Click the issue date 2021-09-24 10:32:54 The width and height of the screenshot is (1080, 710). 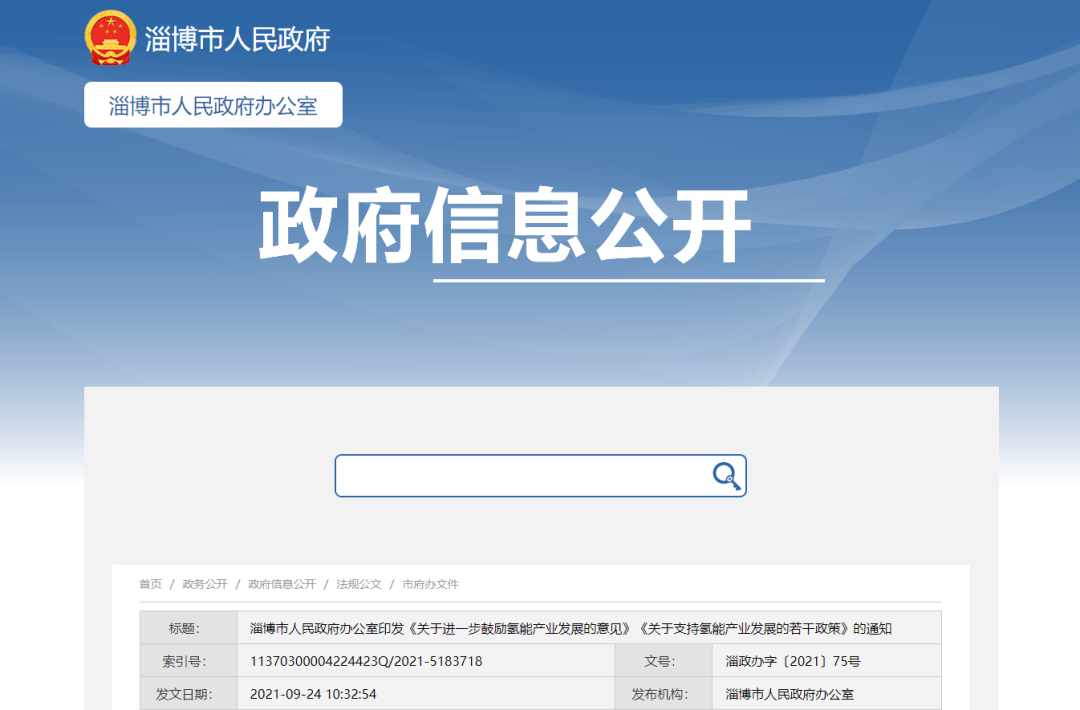pyautogui.click(x=313, y=694)
